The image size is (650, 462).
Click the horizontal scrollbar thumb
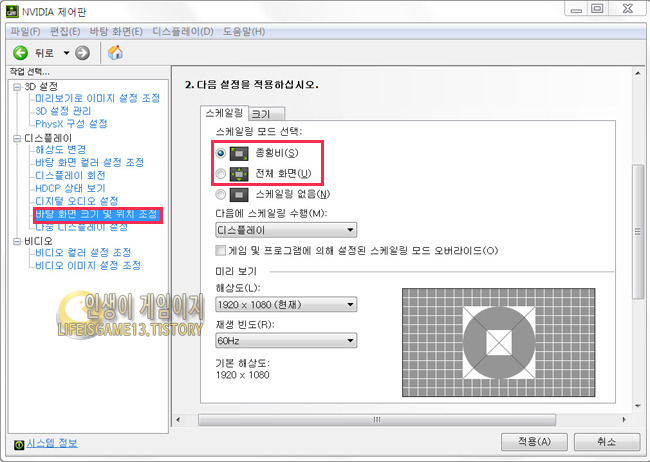(x=377, y=420)
